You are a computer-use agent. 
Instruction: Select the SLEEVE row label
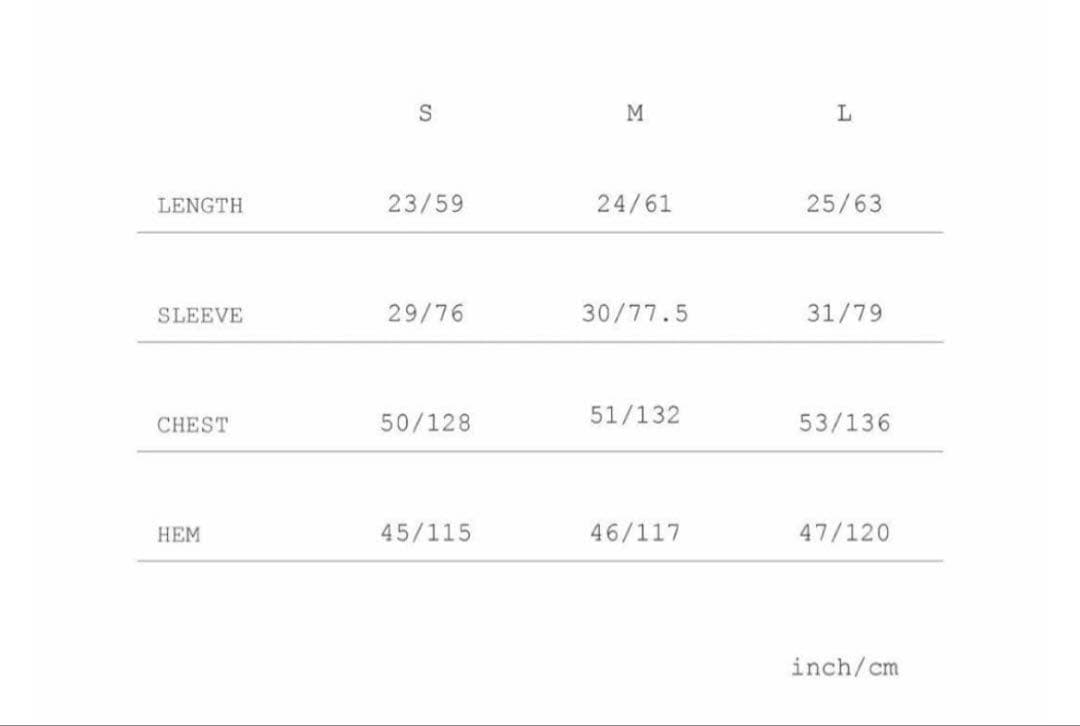click(x=200, y=316)
